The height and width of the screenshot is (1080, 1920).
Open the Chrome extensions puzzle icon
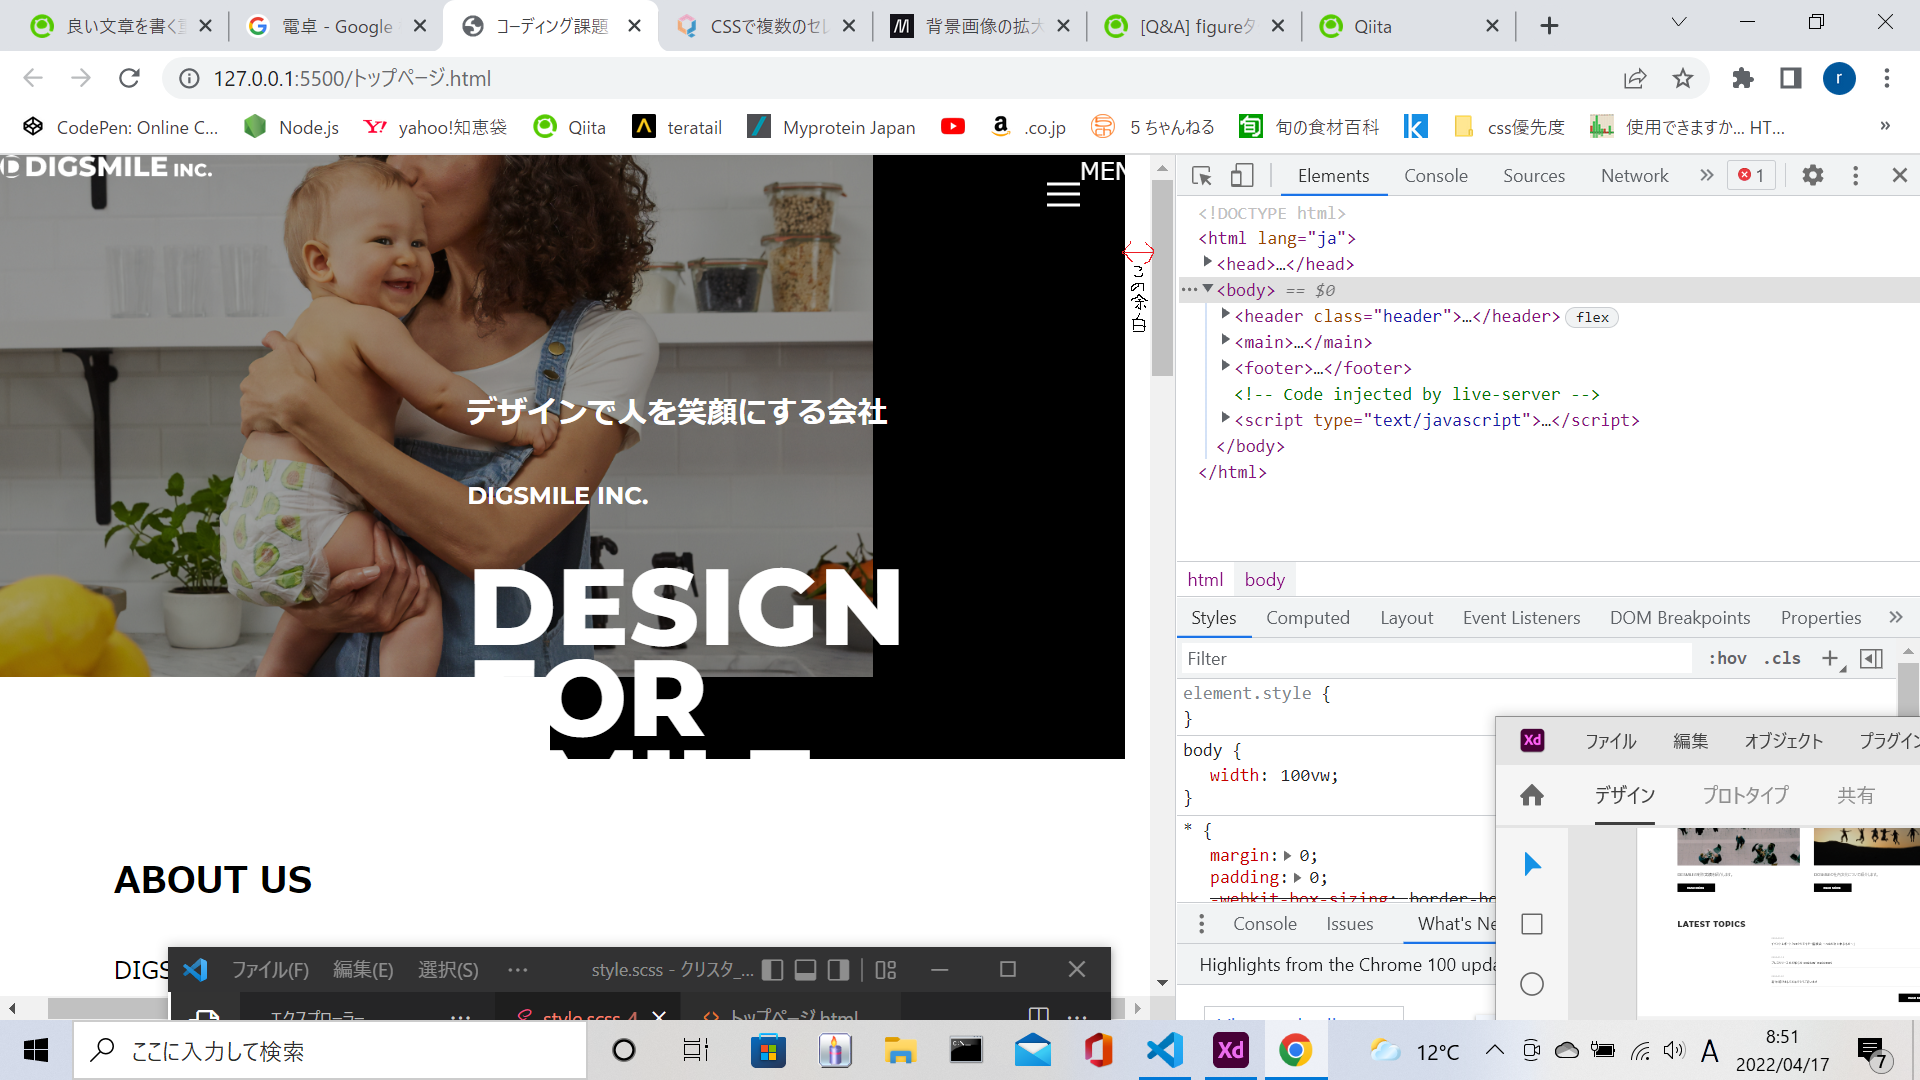[x=1743, y=78]
